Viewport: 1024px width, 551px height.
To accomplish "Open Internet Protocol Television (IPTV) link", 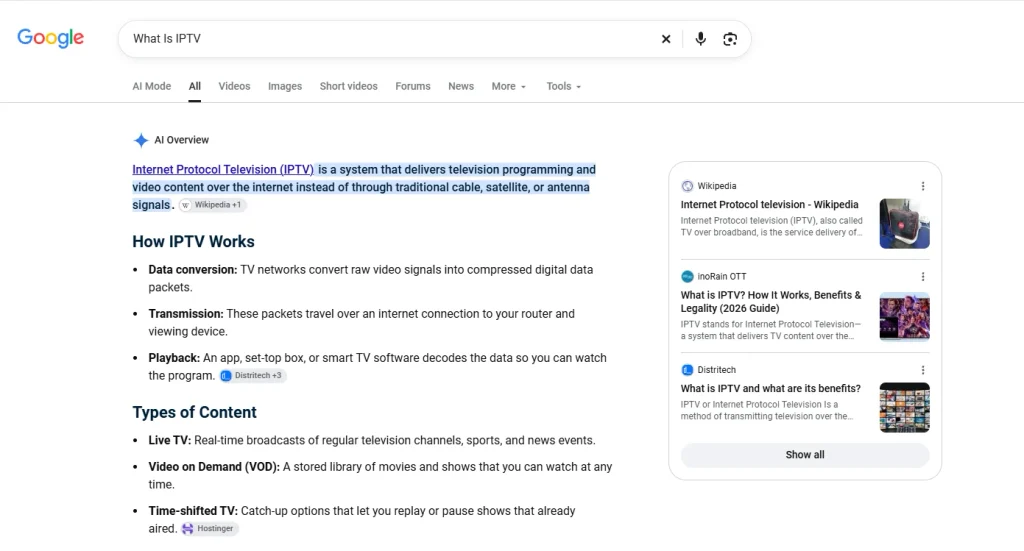I will coord(223,170).
